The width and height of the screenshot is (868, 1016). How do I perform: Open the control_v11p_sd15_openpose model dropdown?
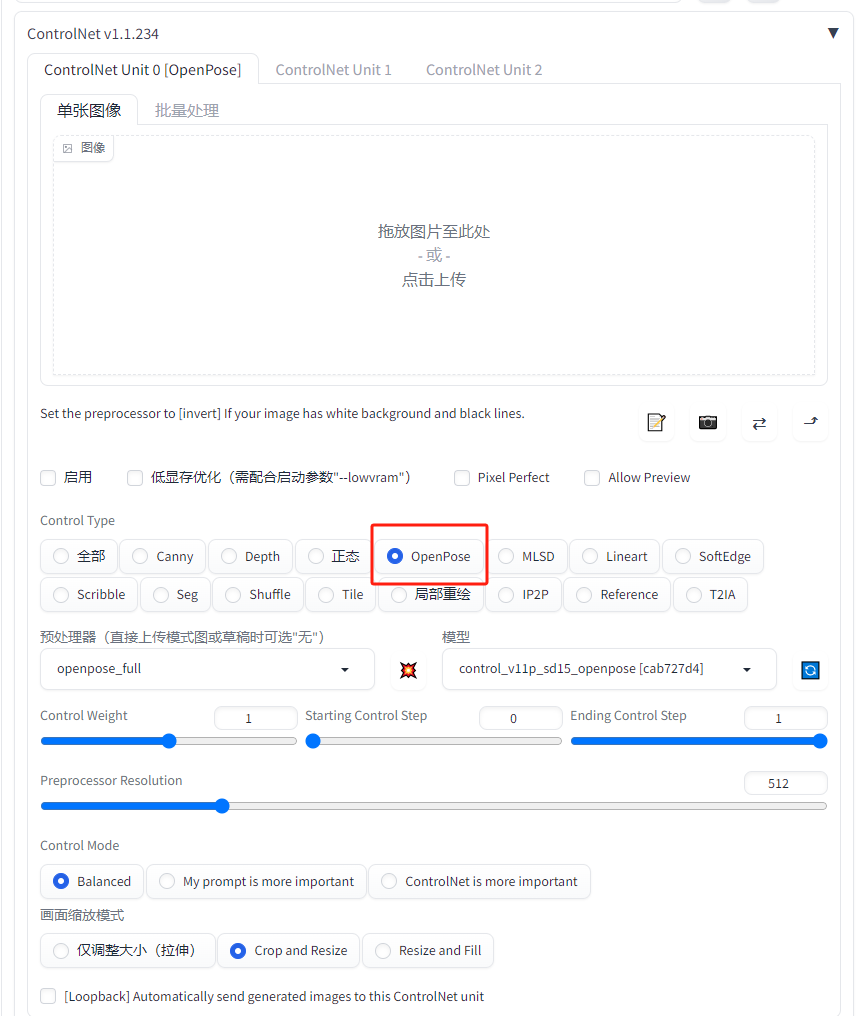[x=609, y=669]
